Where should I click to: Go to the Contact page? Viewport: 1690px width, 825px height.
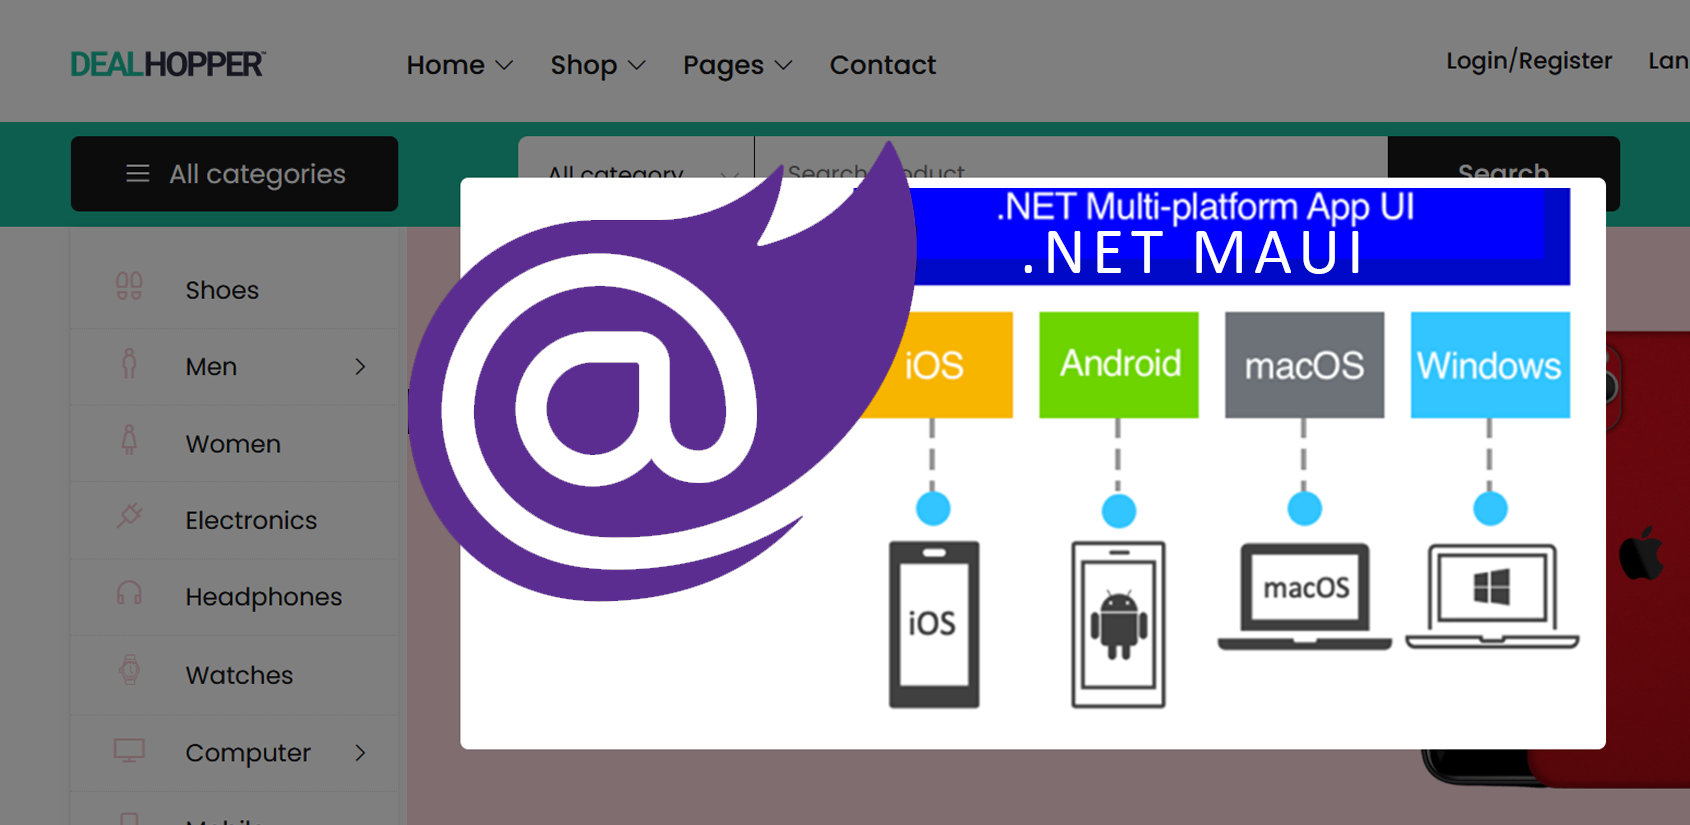click(x=882, y=65)
